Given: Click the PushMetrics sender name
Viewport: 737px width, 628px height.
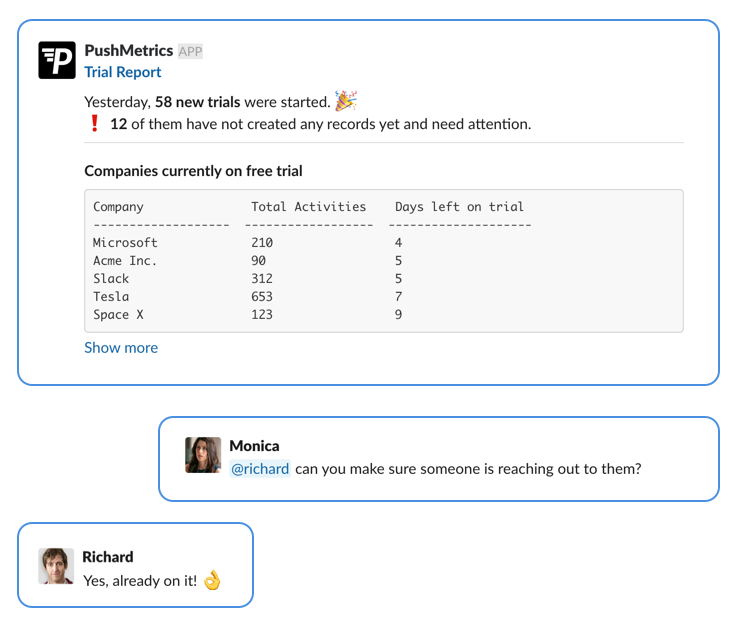Looking at the screenshot, I should 129,50.
